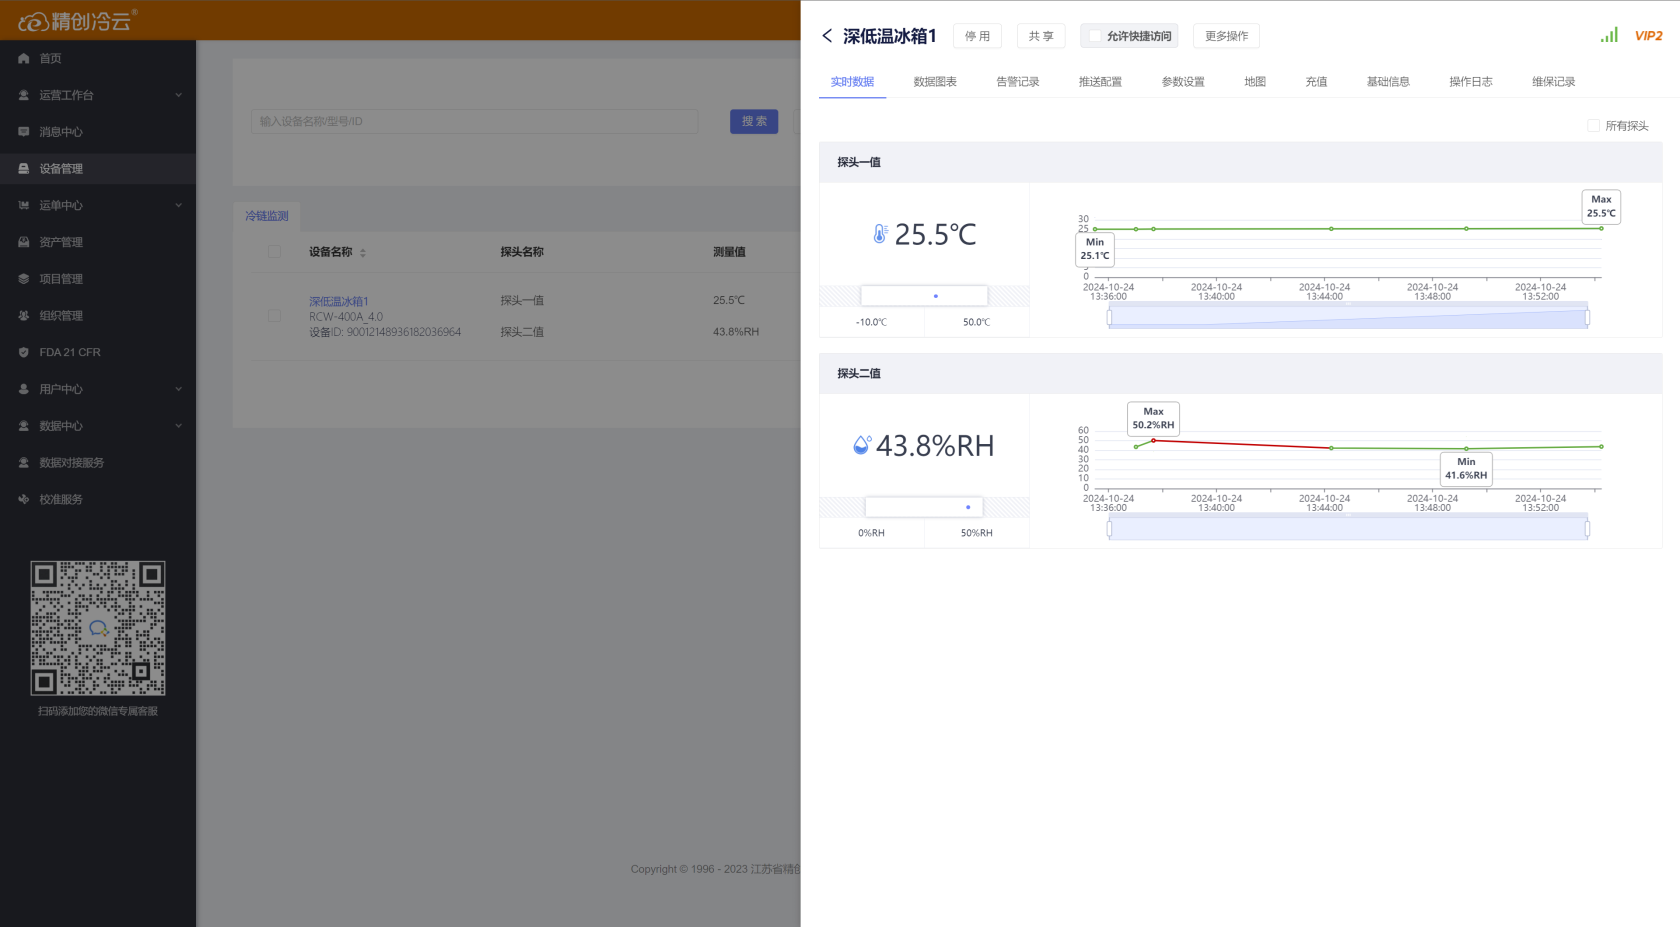Click the 组织管理 sidebar icon
1680x927 pixels.
(x=24, y=316)
